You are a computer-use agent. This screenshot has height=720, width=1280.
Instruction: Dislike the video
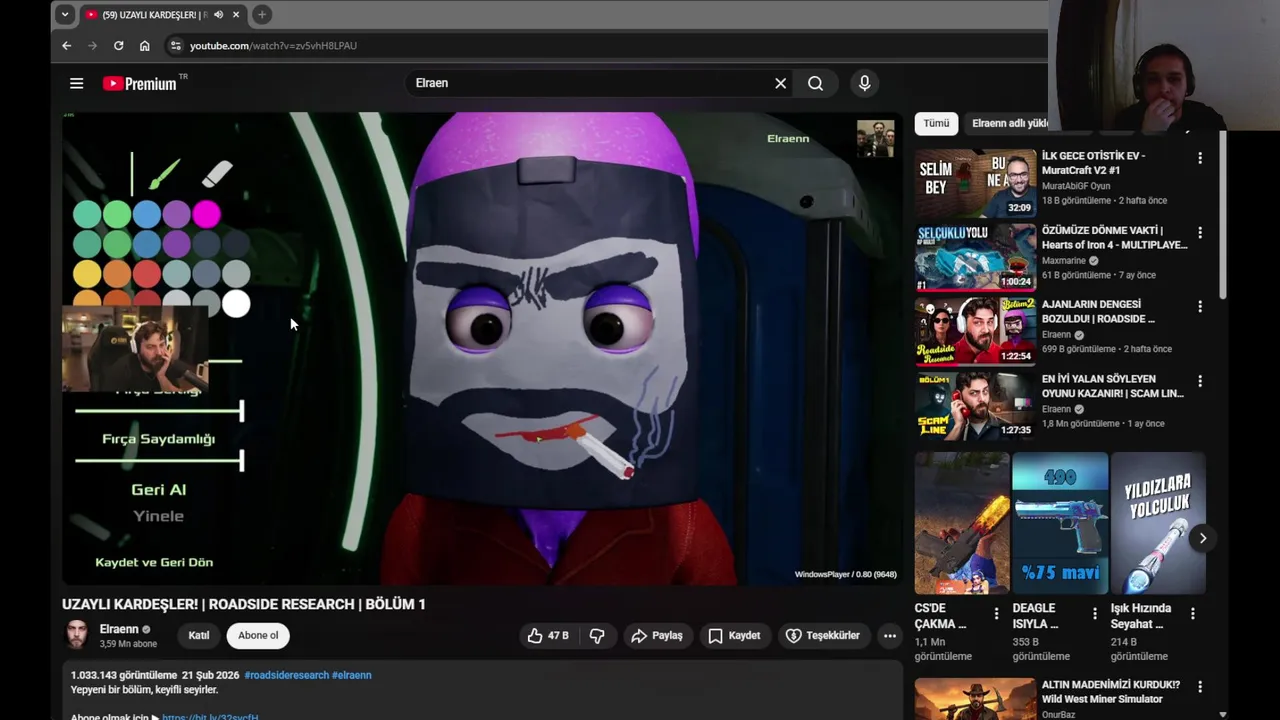[x=596, y=635]
